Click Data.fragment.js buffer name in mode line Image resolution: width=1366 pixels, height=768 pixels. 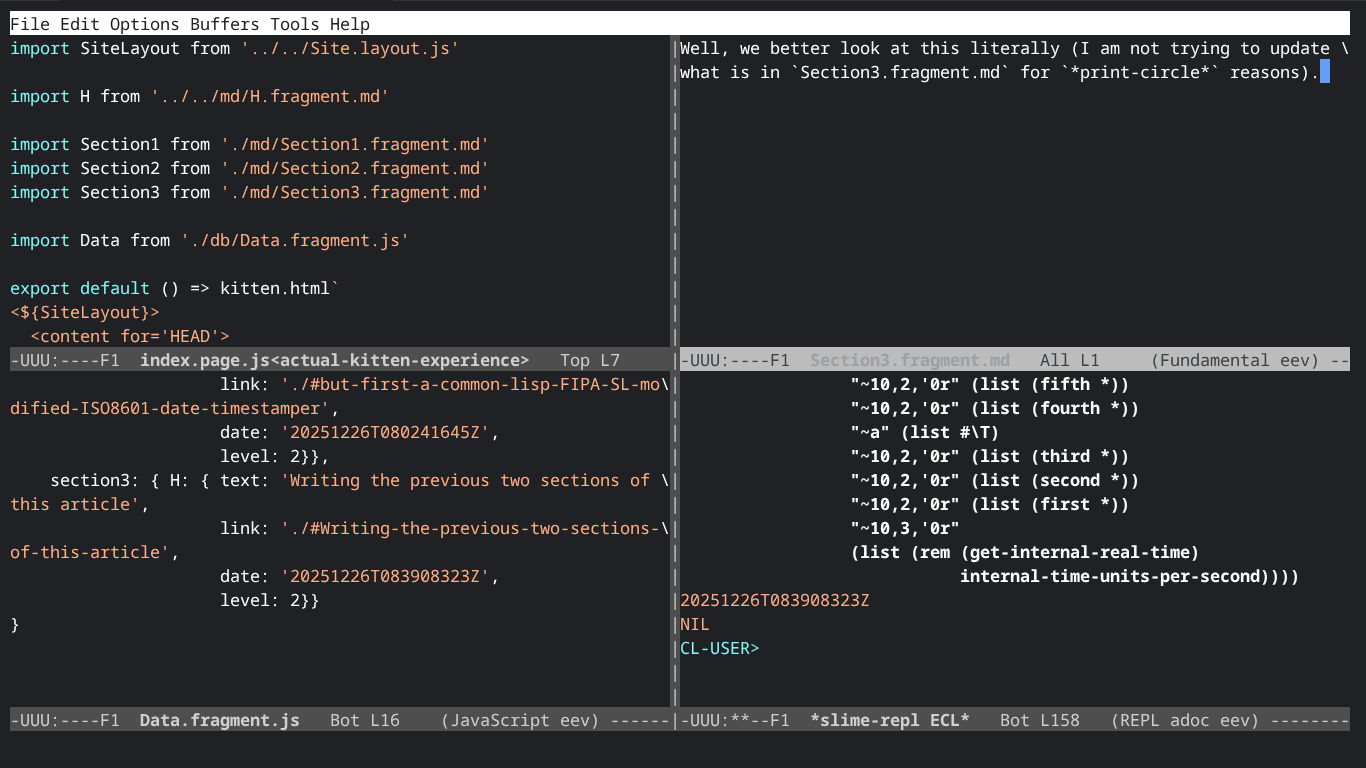[x=219, y=720]
